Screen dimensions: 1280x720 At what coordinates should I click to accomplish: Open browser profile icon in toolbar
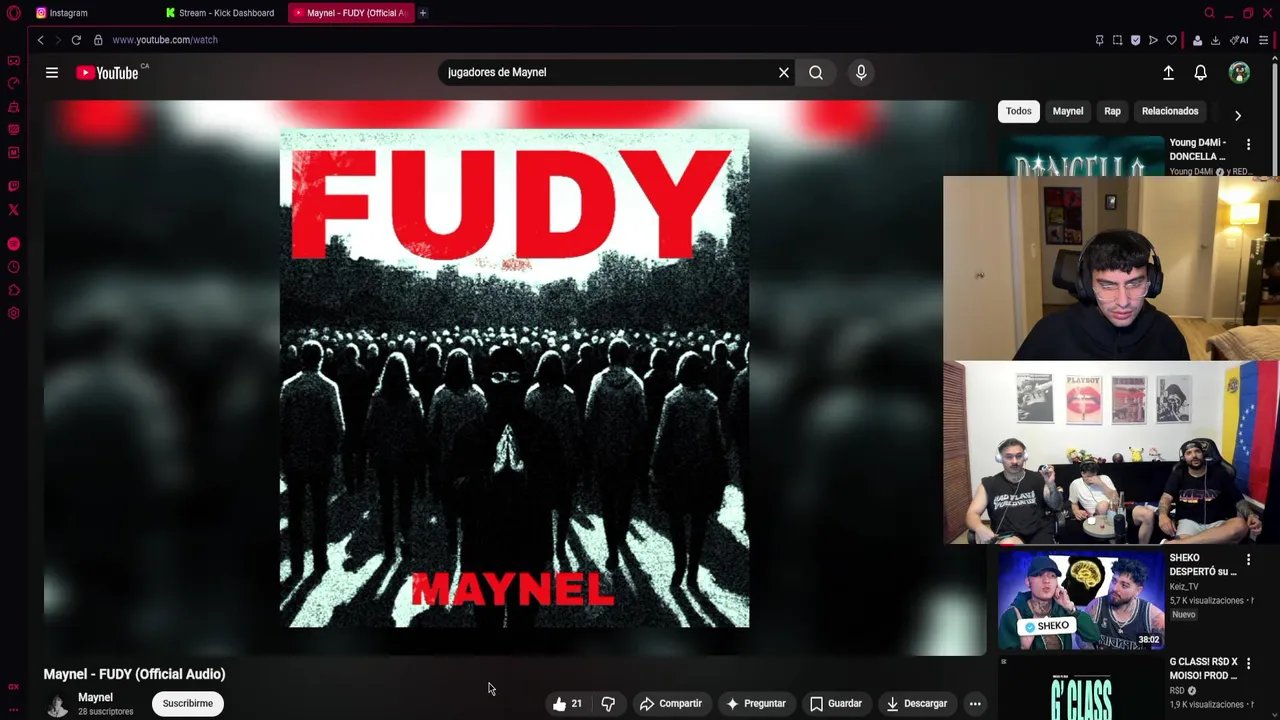pos(1197,40)
